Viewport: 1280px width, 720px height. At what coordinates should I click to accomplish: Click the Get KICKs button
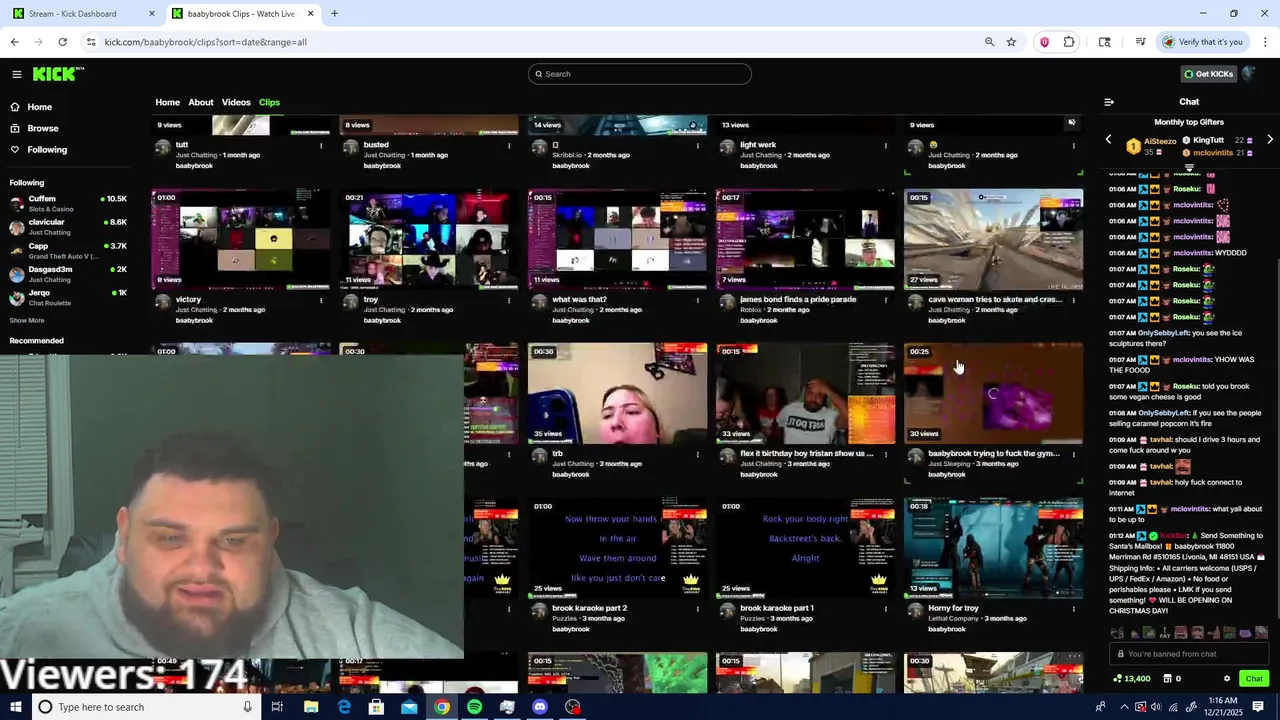point(1208,74)
